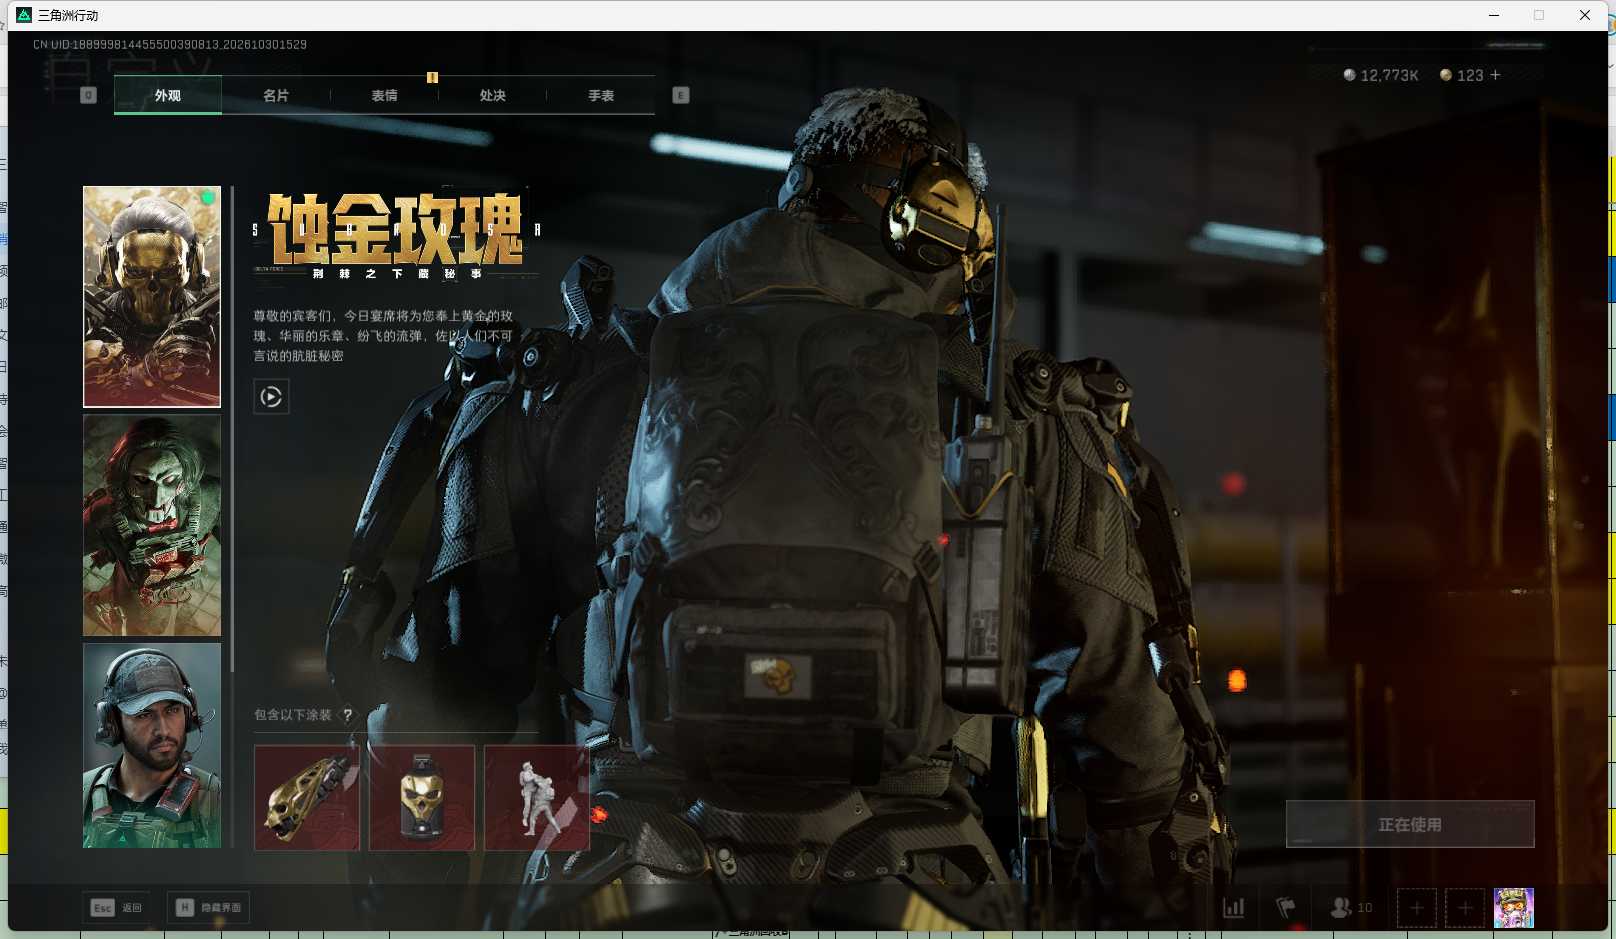This screenshot has height=939, width=1616.
Task: Click the gold coin icon beside 123
Action: [x=1446, y=75]
